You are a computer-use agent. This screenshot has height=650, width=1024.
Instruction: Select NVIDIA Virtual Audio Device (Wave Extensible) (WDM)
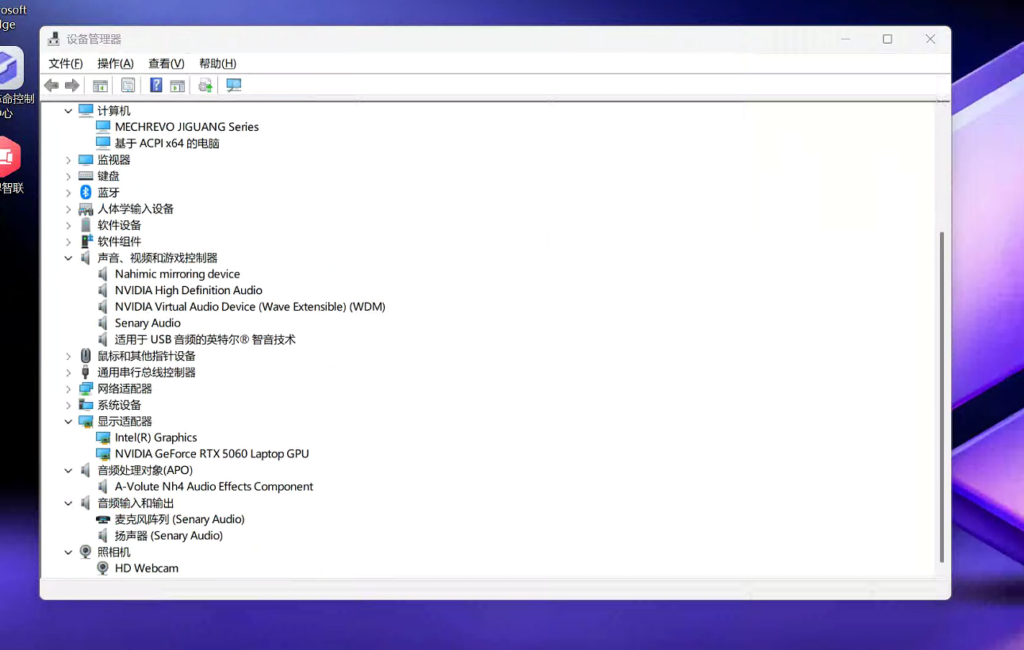point(250,306)
